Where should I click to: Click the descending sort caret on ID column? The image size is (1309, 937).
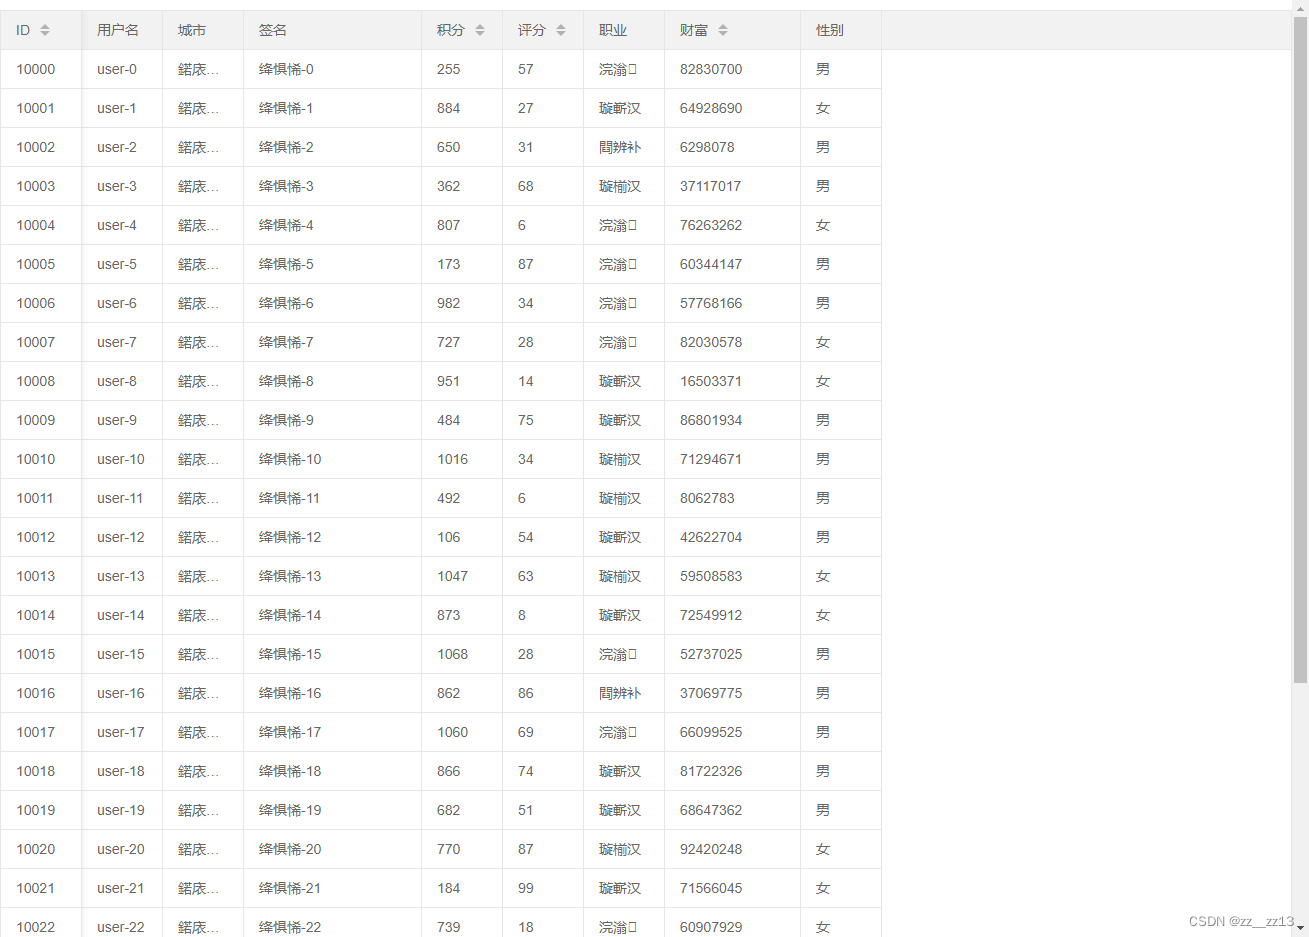[44, 34]
